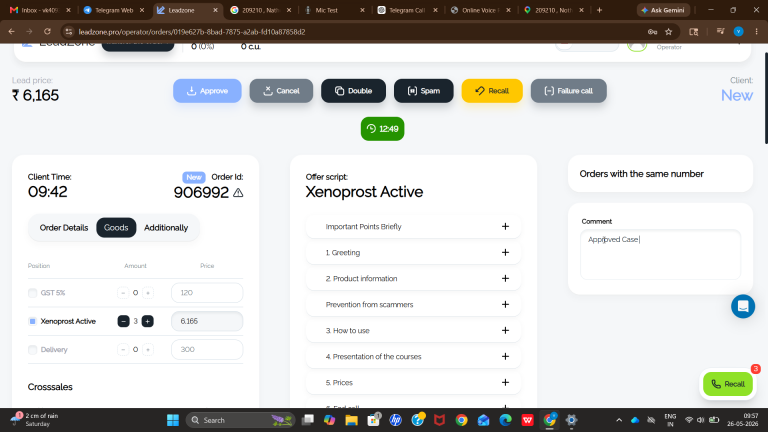Edit the GST 5% price field
Screen dimensions: 768x432
(x=207, y=293)
